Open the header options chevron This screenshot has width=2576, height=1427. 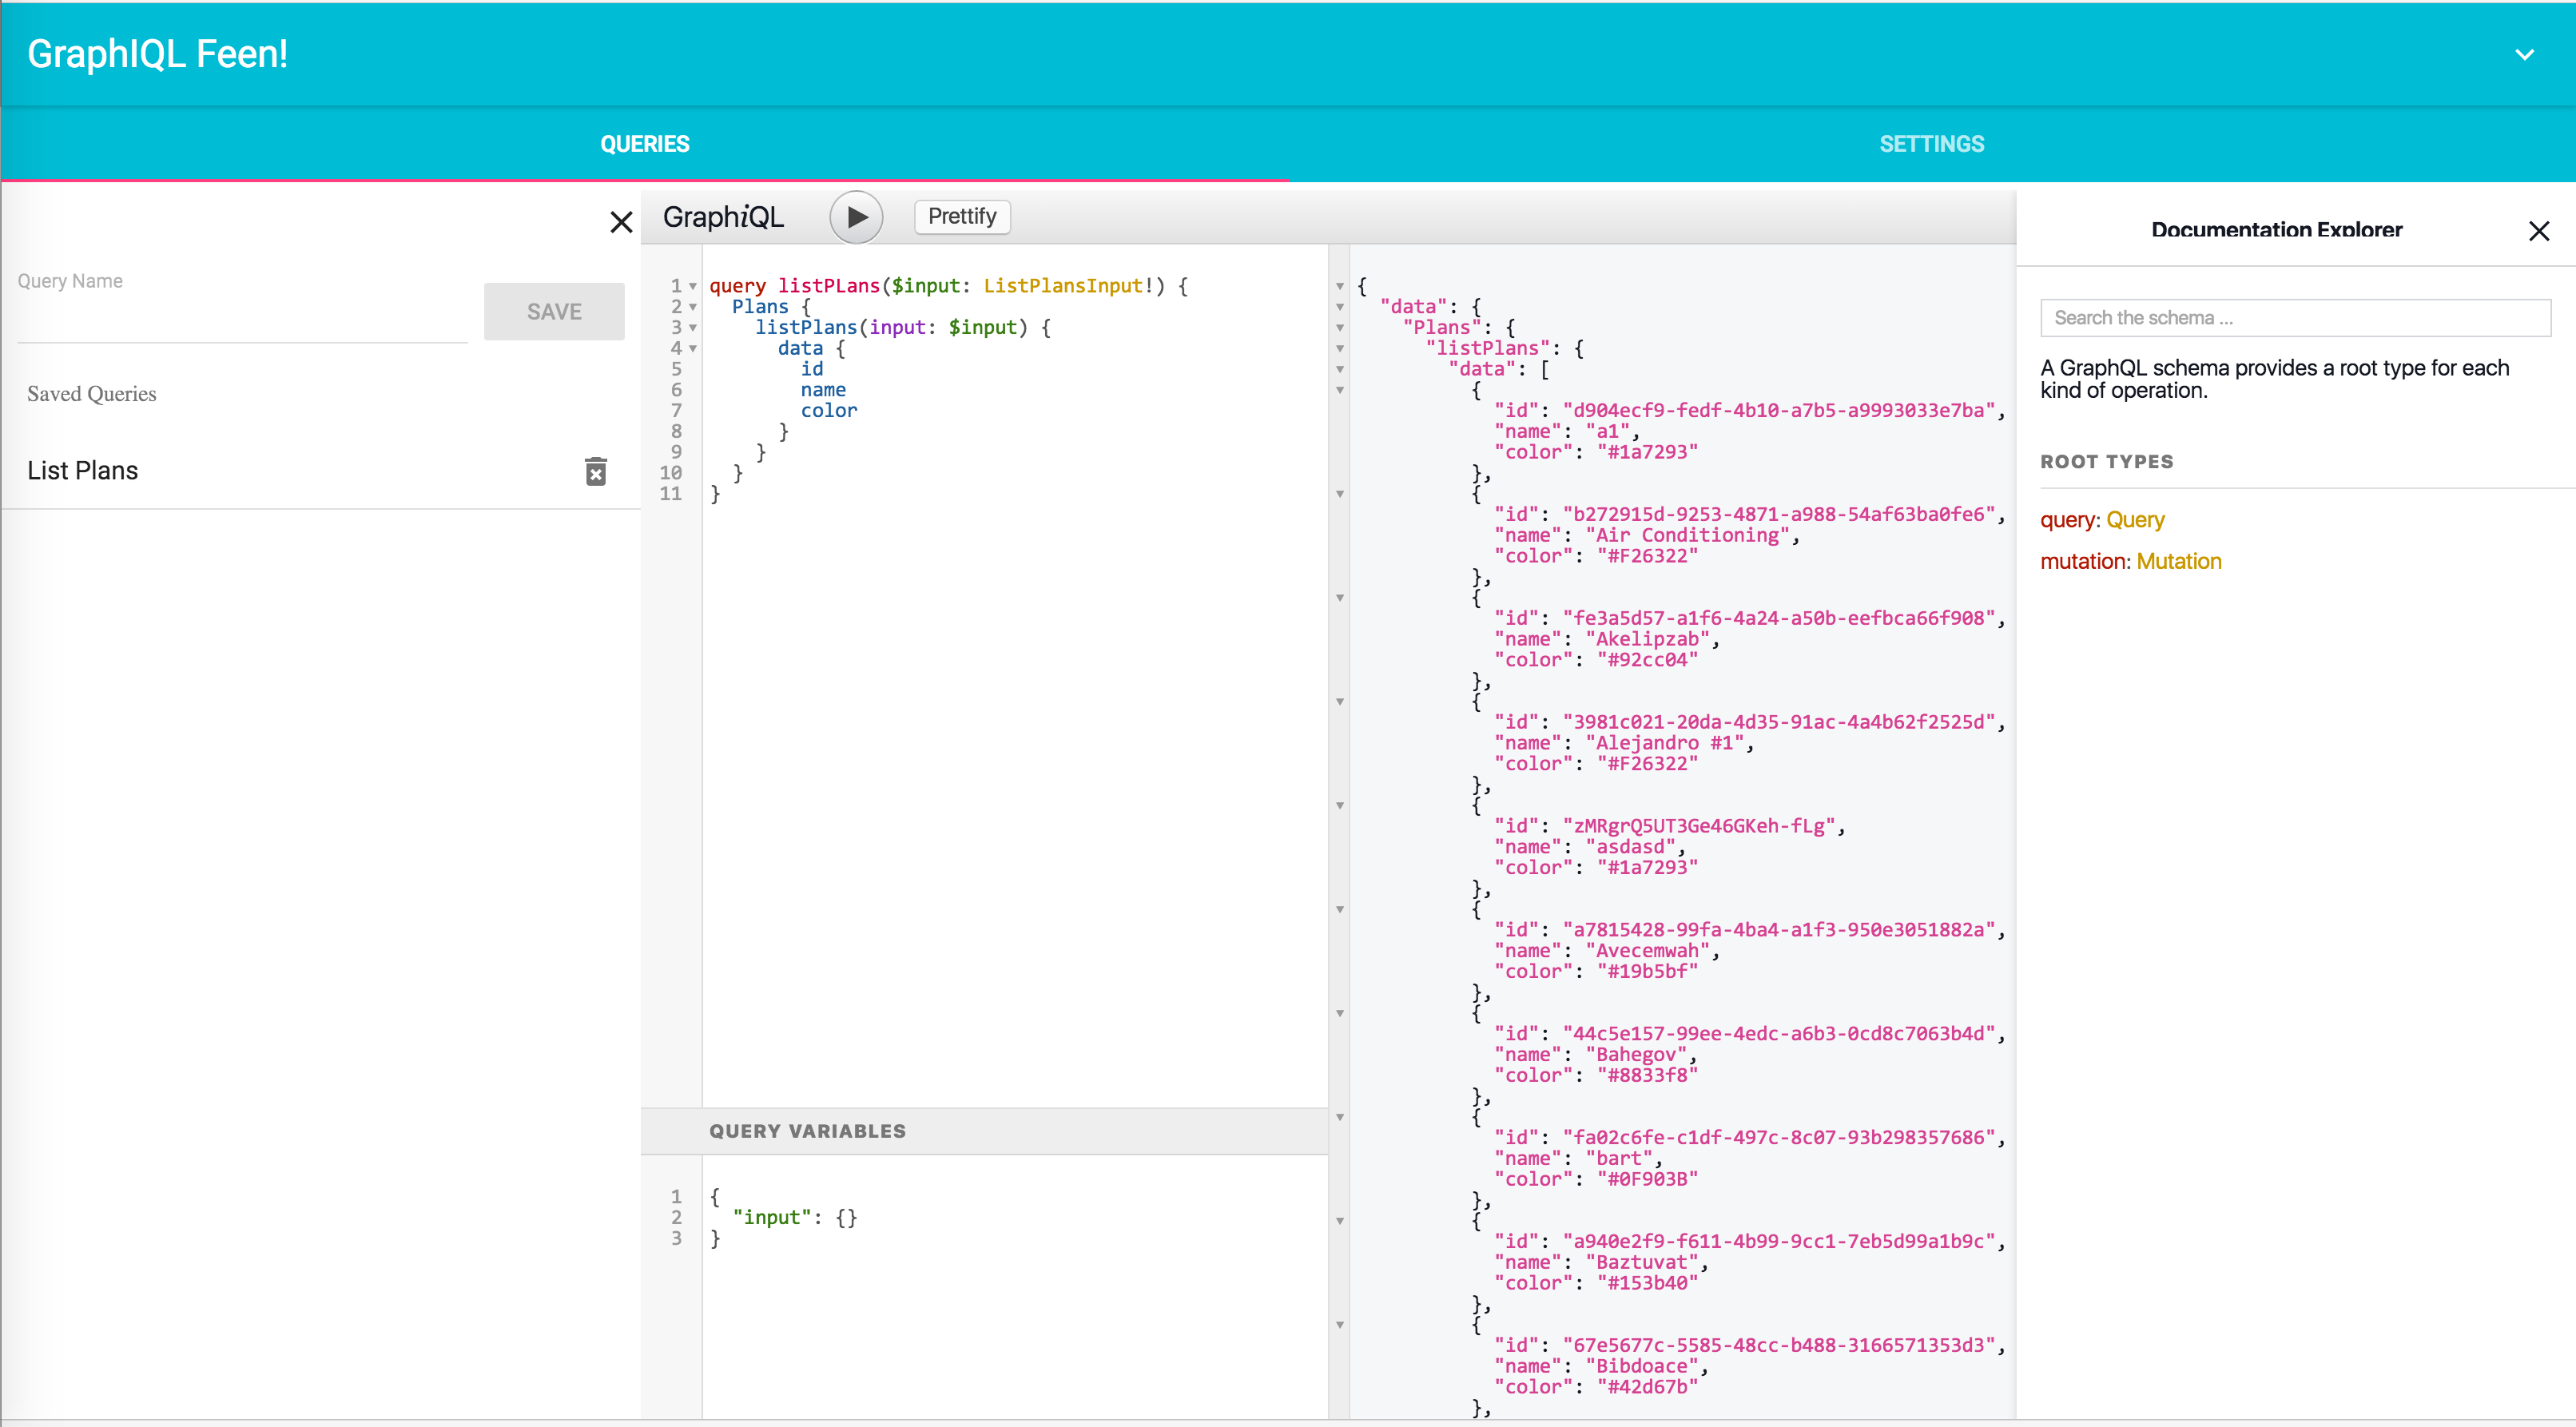pyautogui.click(x=2526, y=54)
